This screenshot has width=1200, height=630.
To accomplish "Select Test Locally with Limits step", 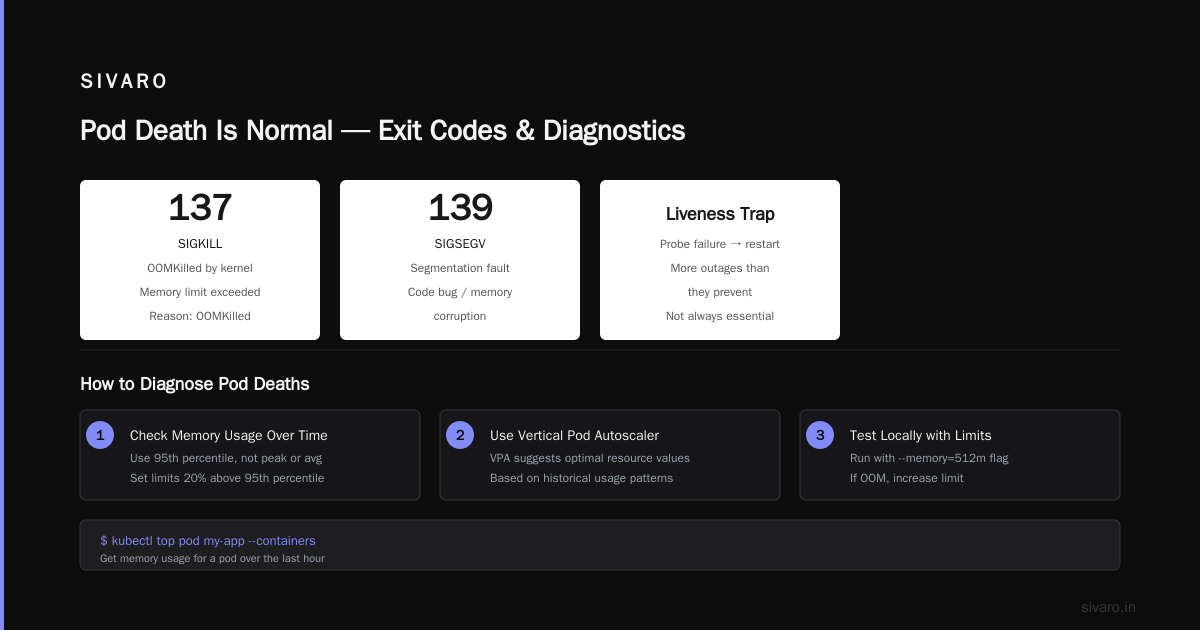I will point(920,435).
